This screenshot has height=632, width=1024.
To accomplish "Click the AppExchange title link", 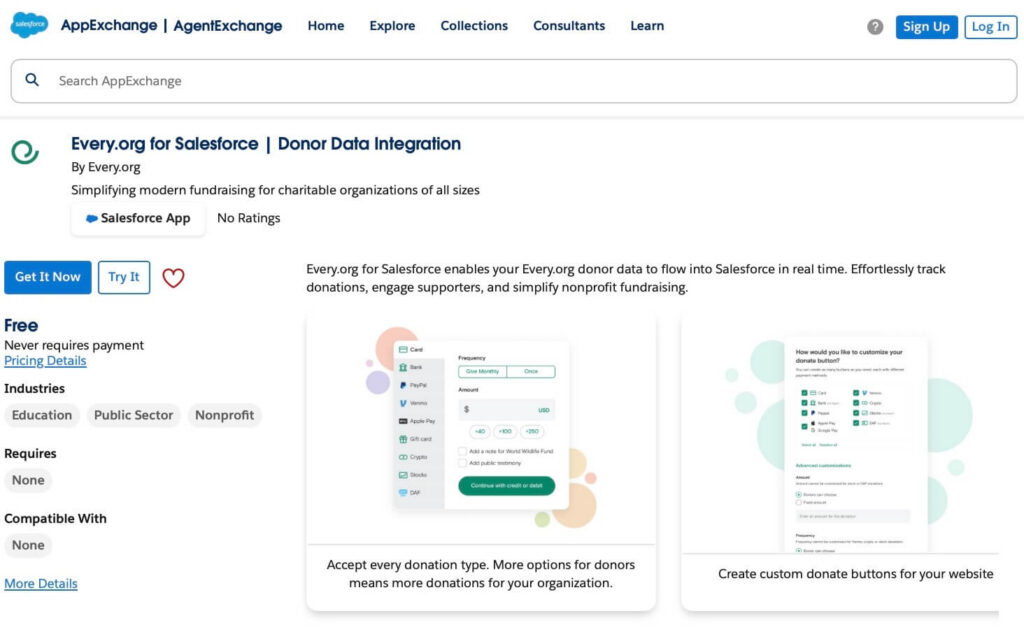I will [x=109, y=25].
